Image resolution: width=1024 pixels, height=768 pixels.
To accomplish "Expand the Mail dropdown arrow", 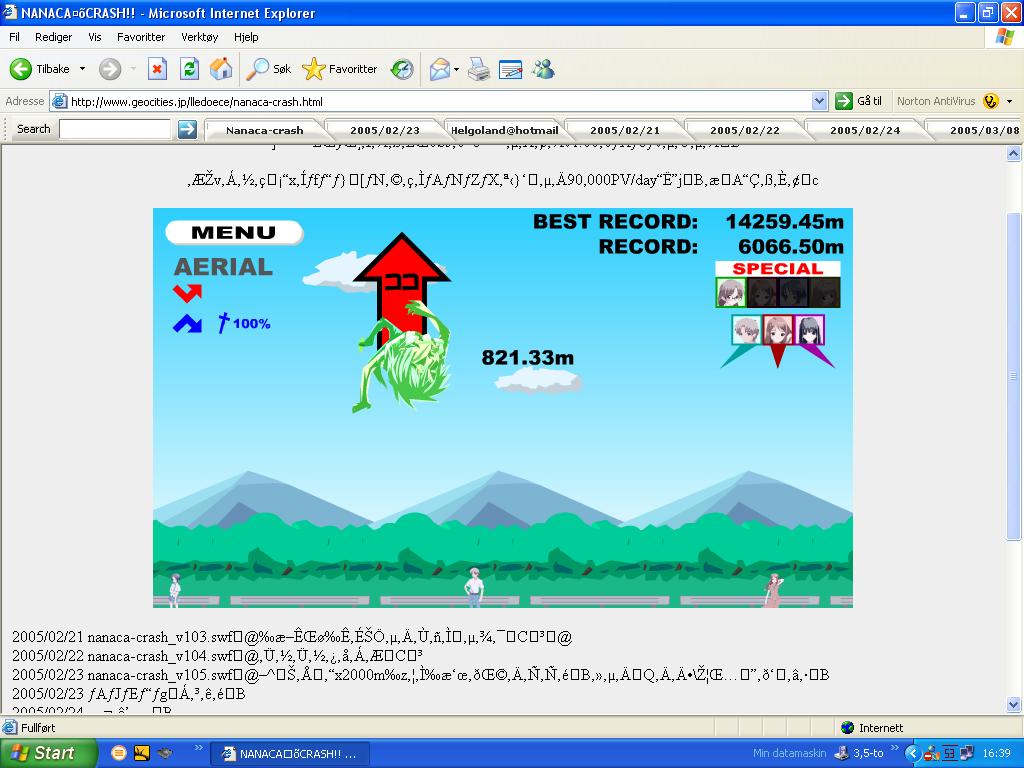I will click(456, 69).
